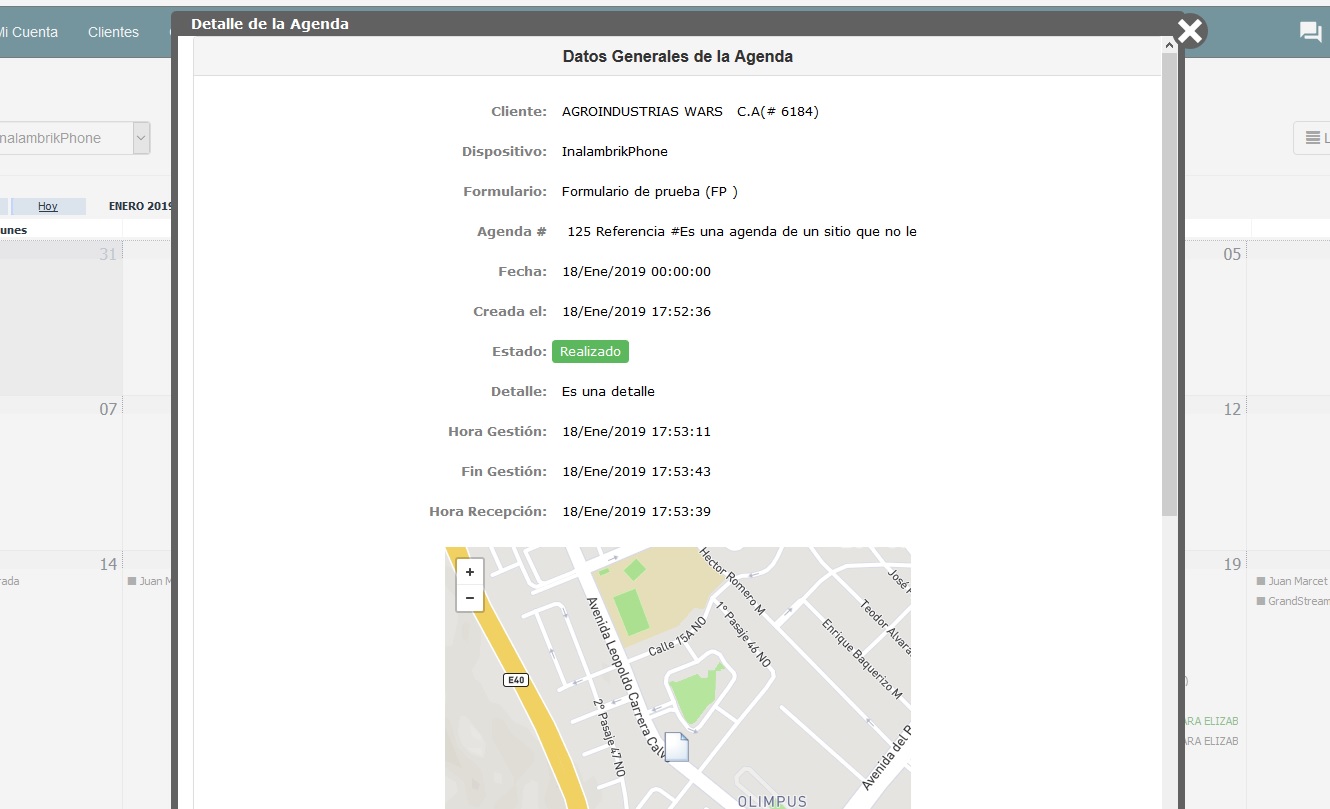Click the document marker on the map
Image resolution: width=1330 pixels, height=809 pixels.
click(677, 746)
